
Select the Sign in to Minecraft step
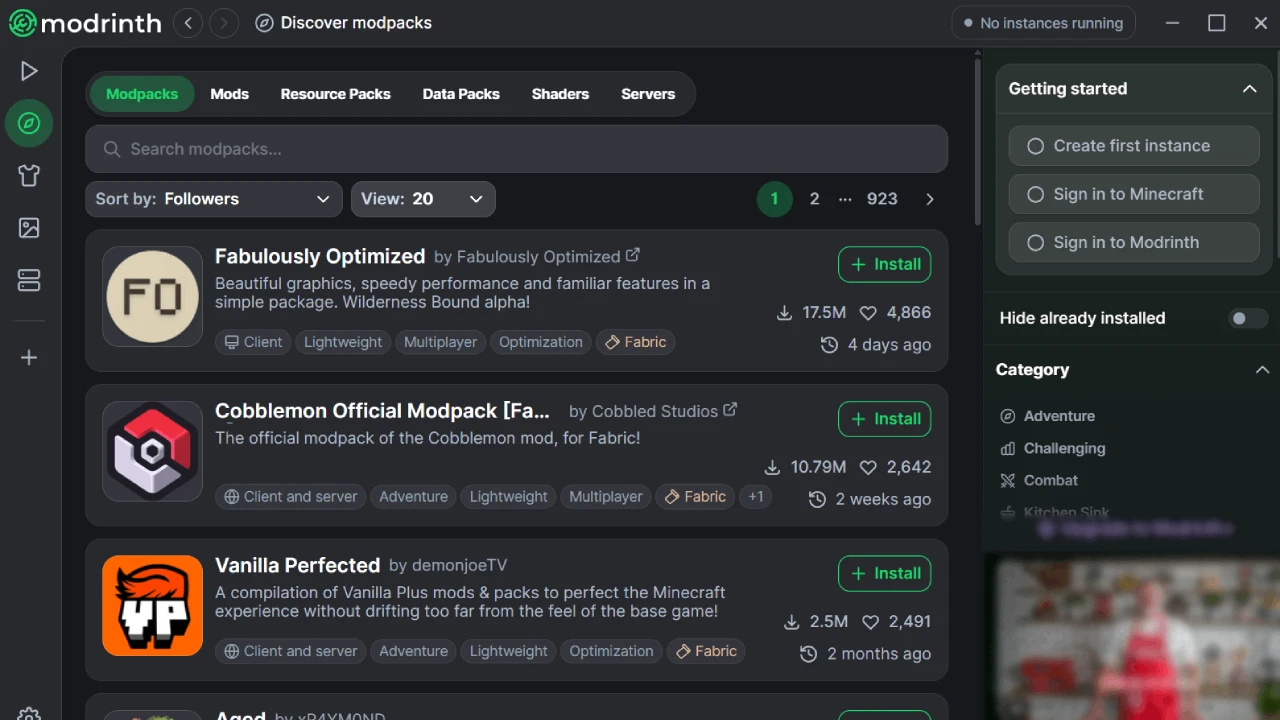tap(1134, 194)
